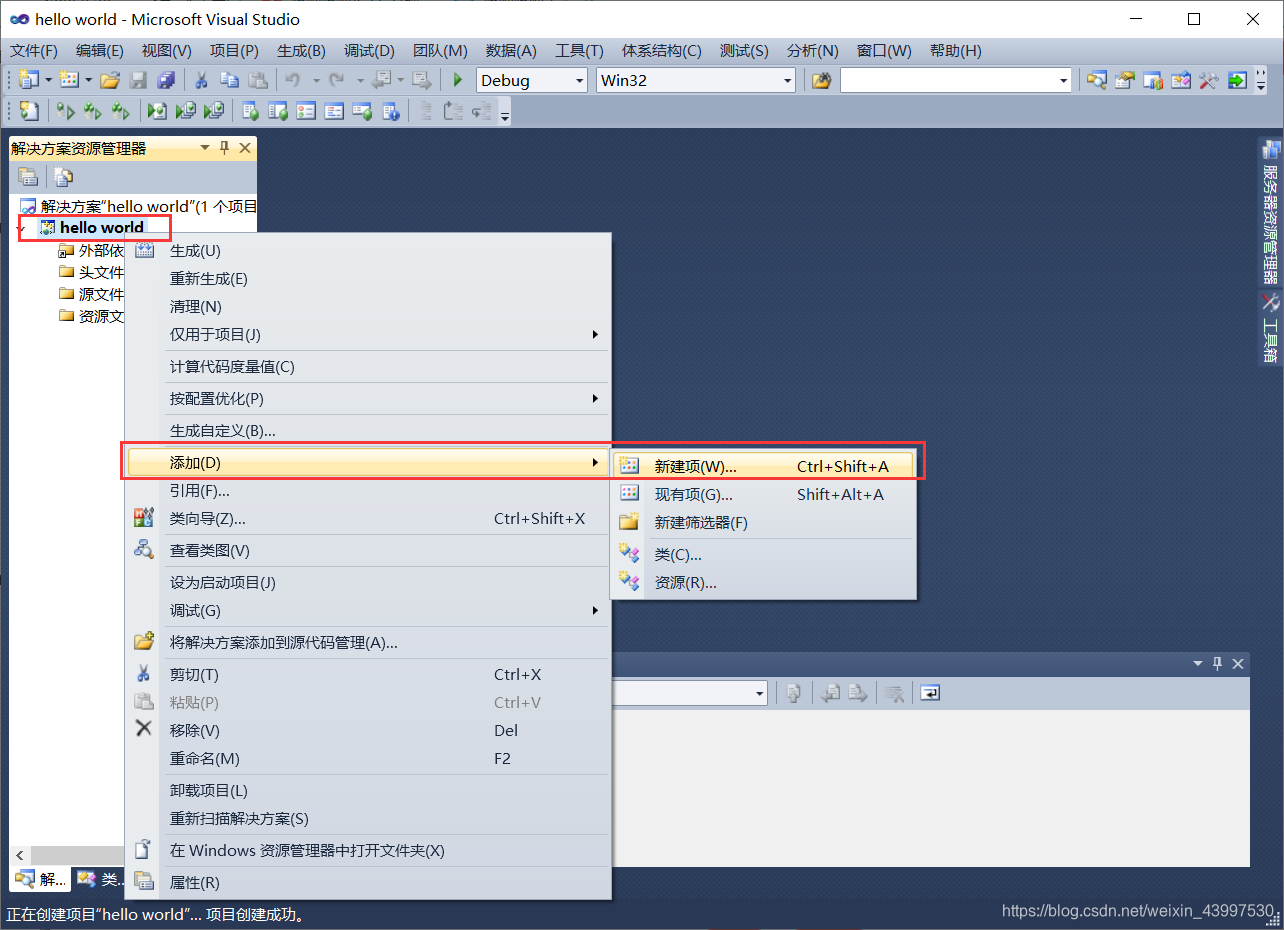
Task: Pin the Solution Explorer panel with pushpin
Action: point(225,148)
